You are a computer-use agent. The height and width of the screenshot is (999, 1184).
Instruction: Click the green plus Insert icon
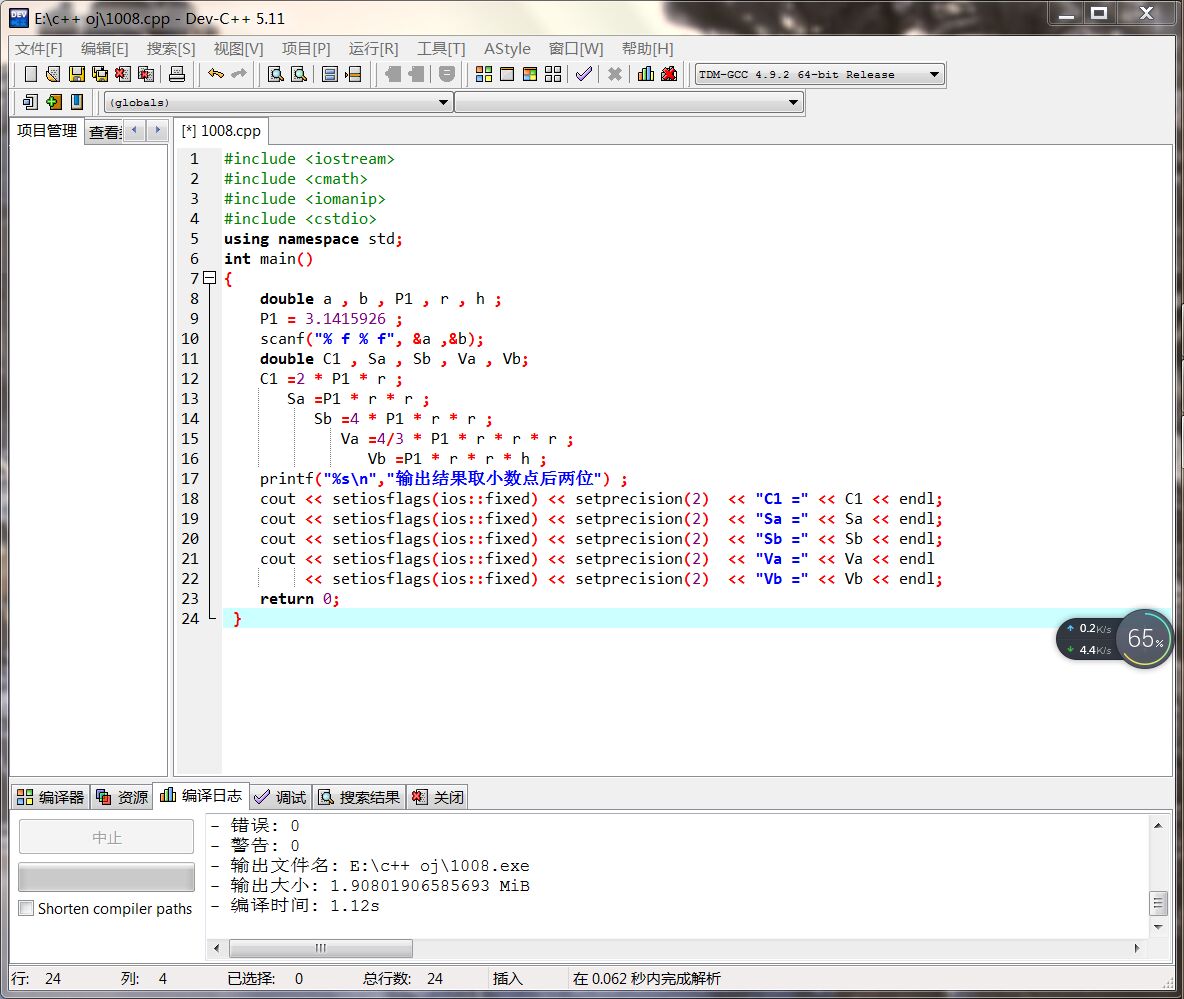54,102
